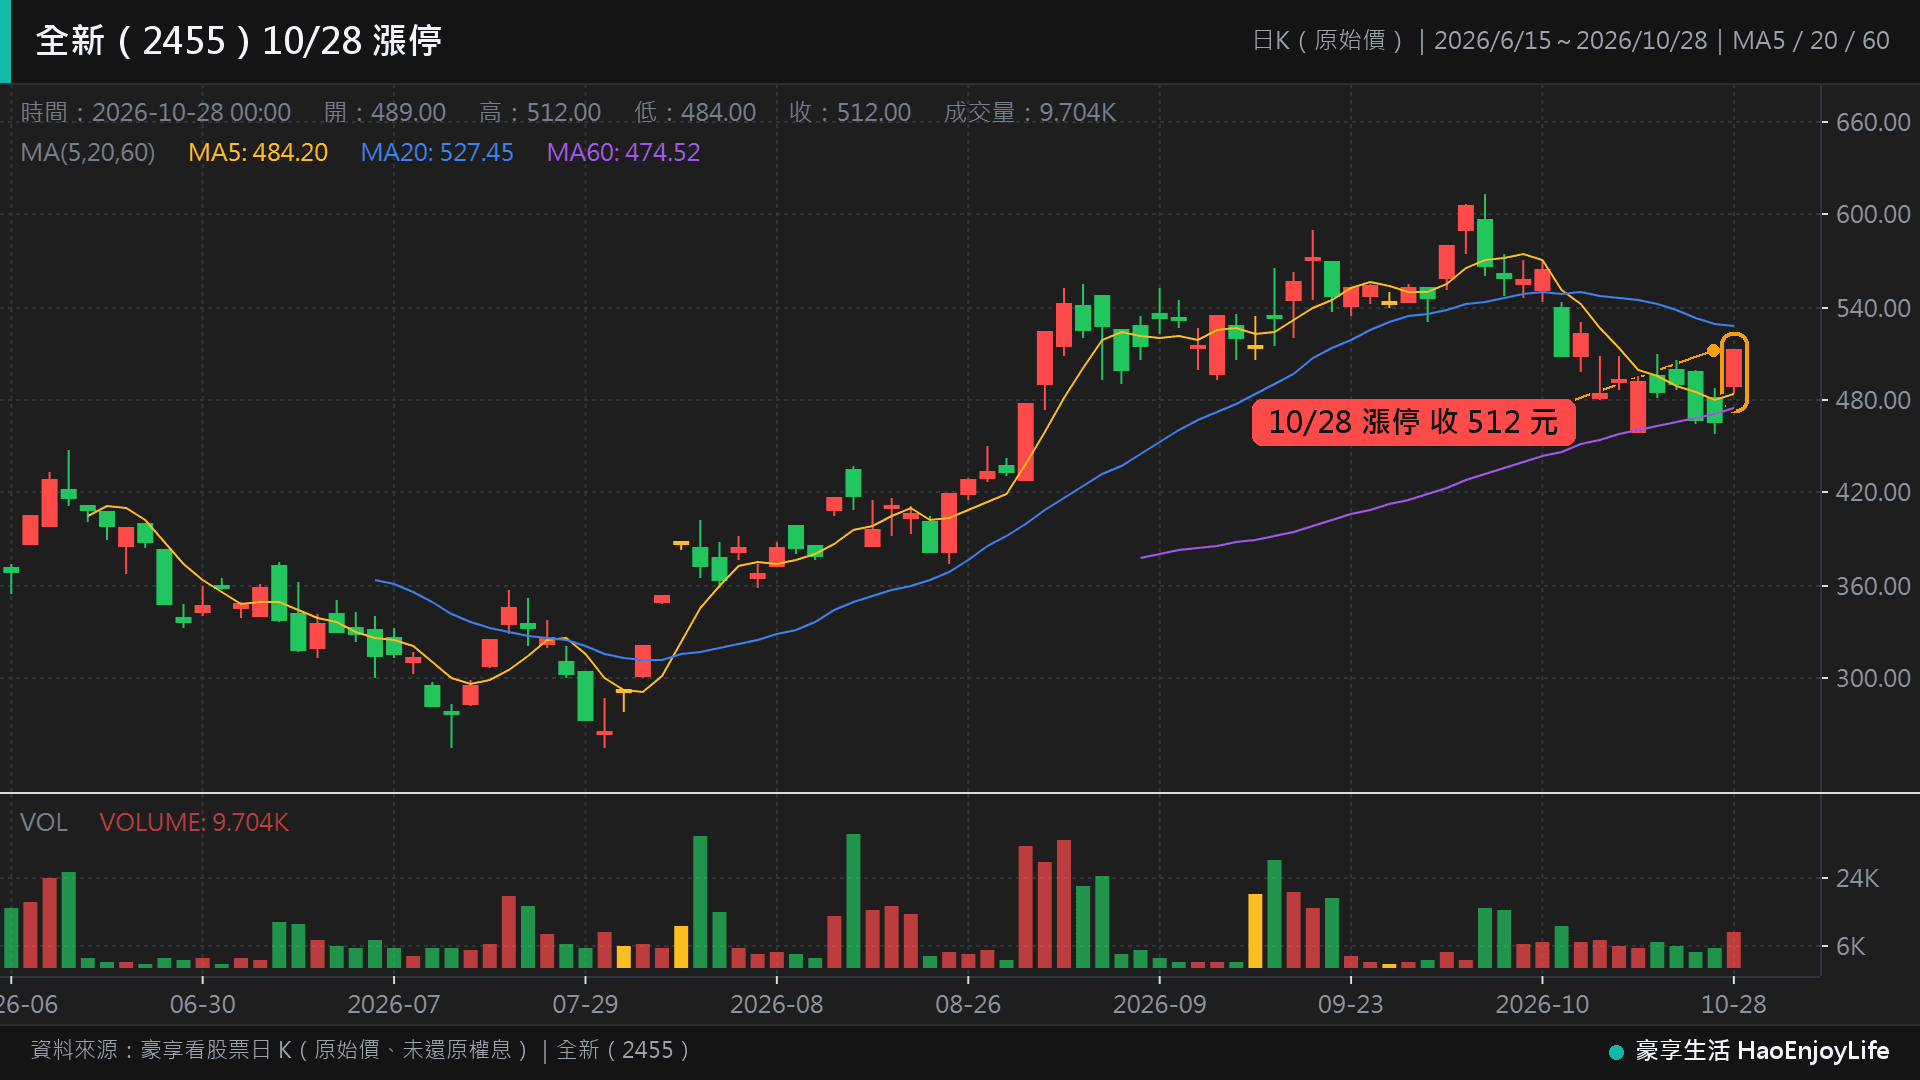Click the orange highlight box around 10/28 candle

click(1734, 372)
